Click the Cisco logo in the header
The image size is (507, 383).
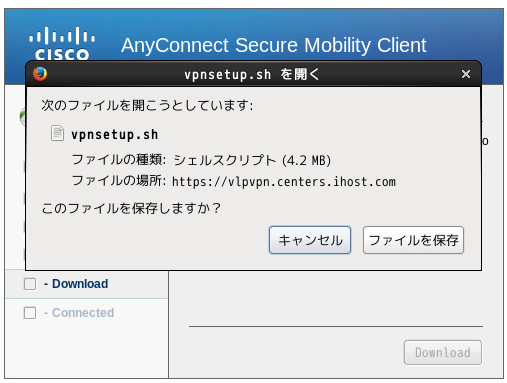[x=62, y=43]
